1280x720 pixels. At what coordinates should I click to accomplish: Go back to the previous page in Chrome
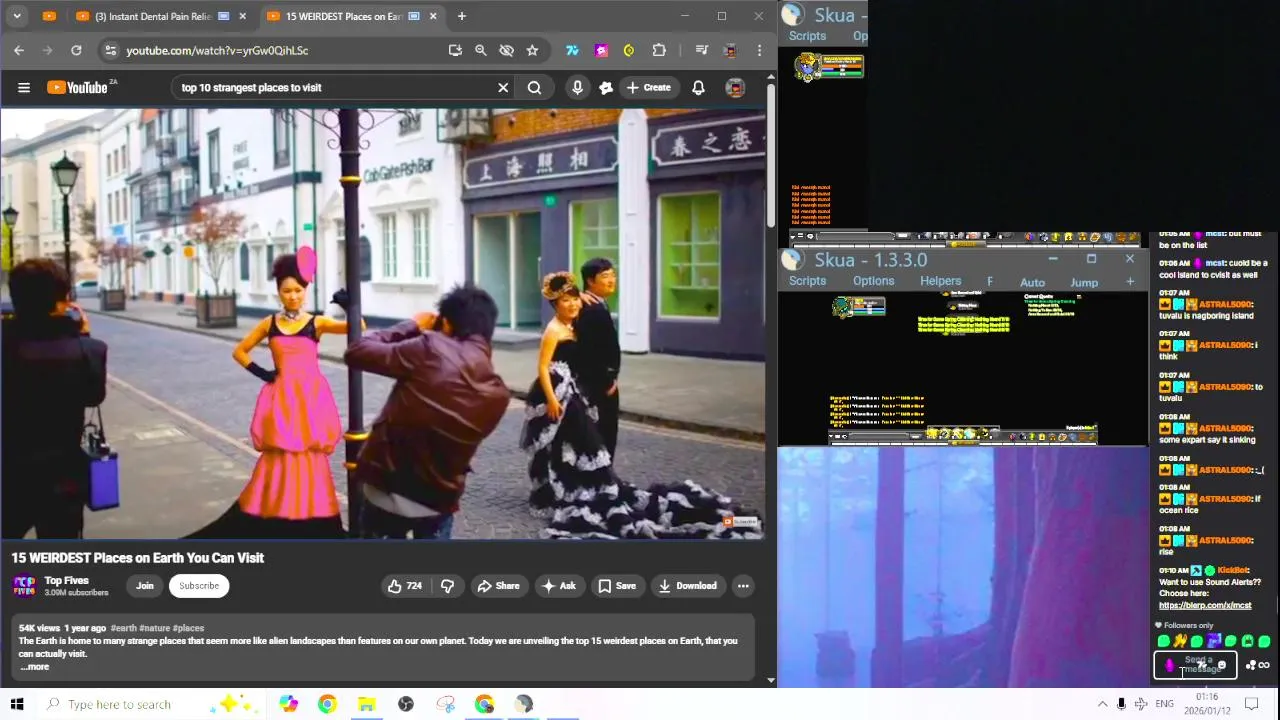[19, 50]
